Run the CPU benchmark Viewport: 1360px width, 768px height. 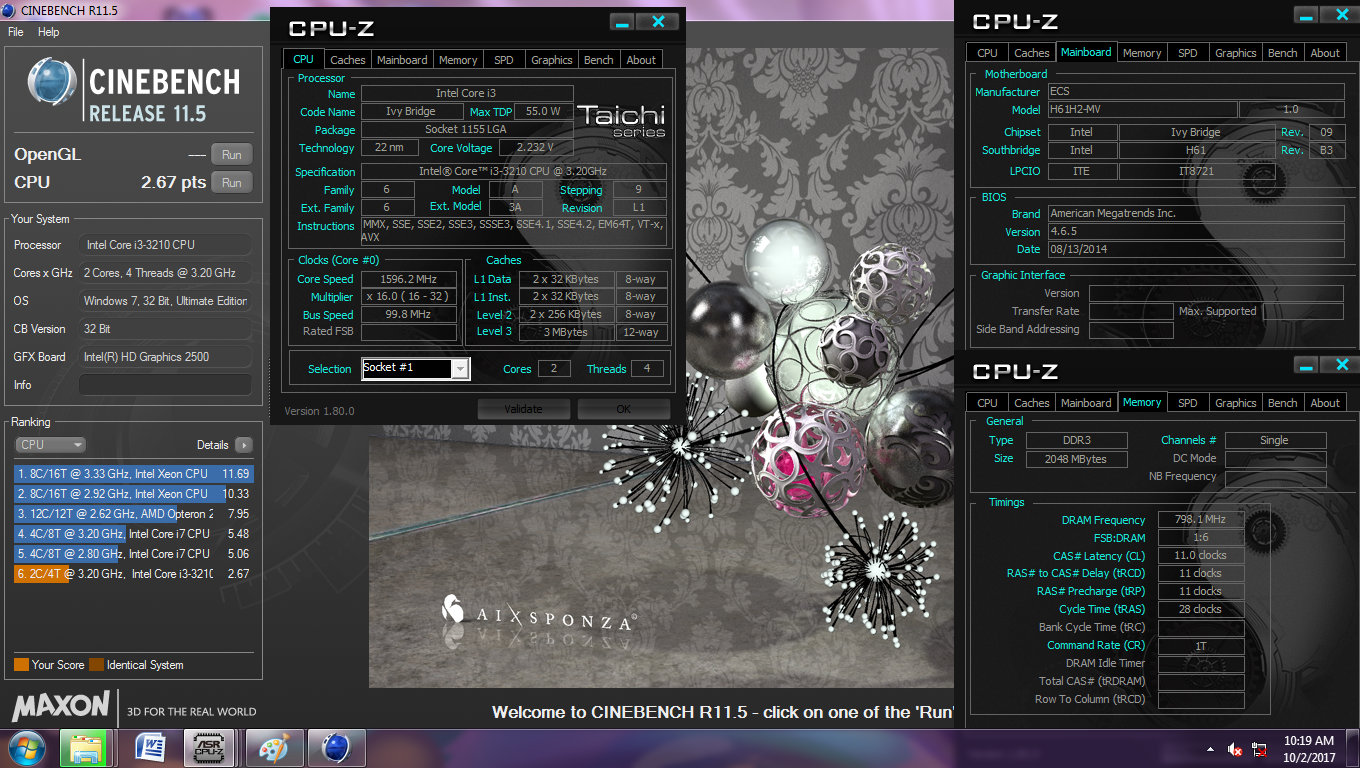[231, 183]
